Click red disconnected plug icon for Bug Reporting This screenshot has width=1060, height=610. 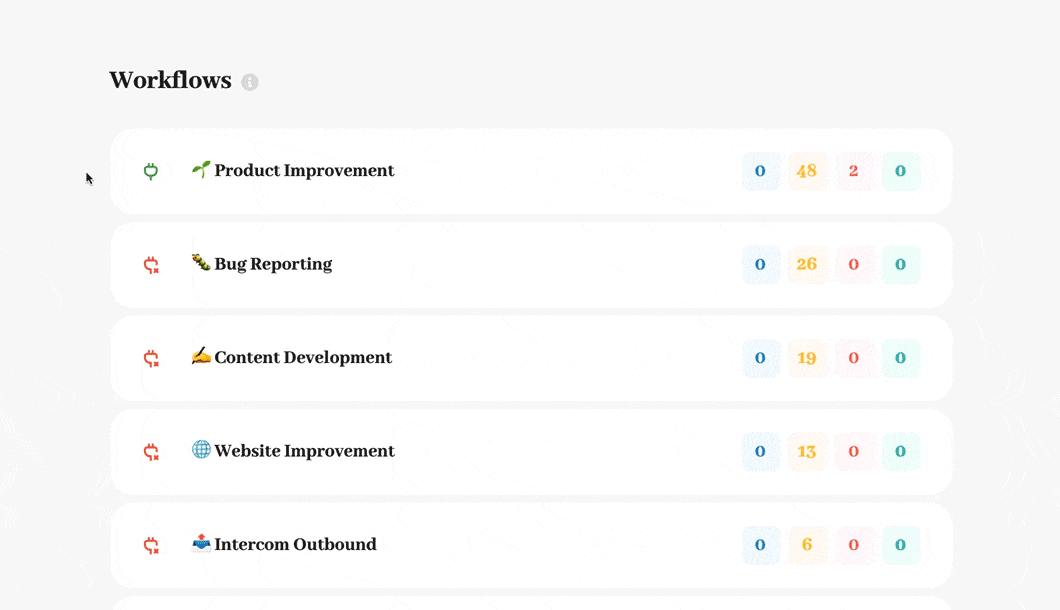[151, 265]
